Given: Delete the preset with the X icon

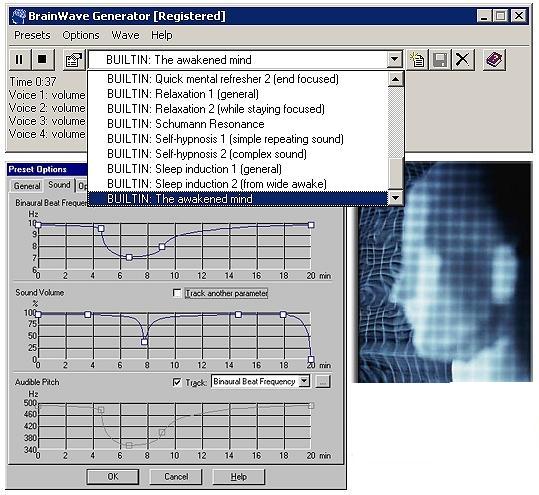Looking at the screenshot, I should coord(463,60).
